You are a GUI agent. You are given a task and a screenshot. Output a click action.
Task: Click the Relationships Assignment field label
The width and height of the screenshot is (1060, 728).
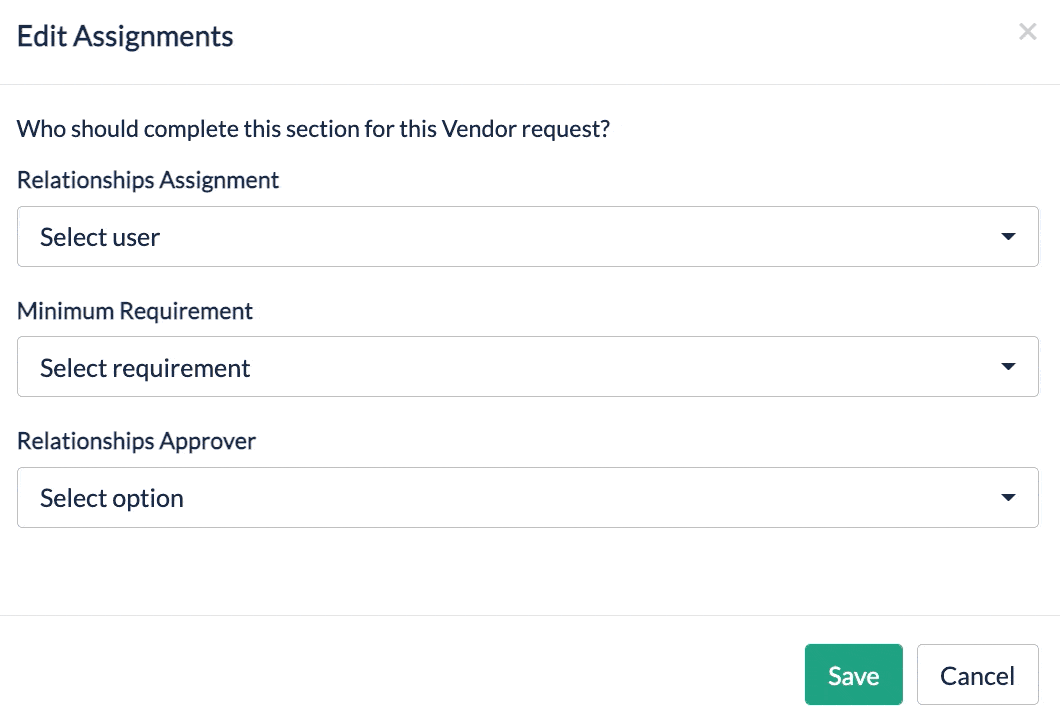(x=148, y=180)
